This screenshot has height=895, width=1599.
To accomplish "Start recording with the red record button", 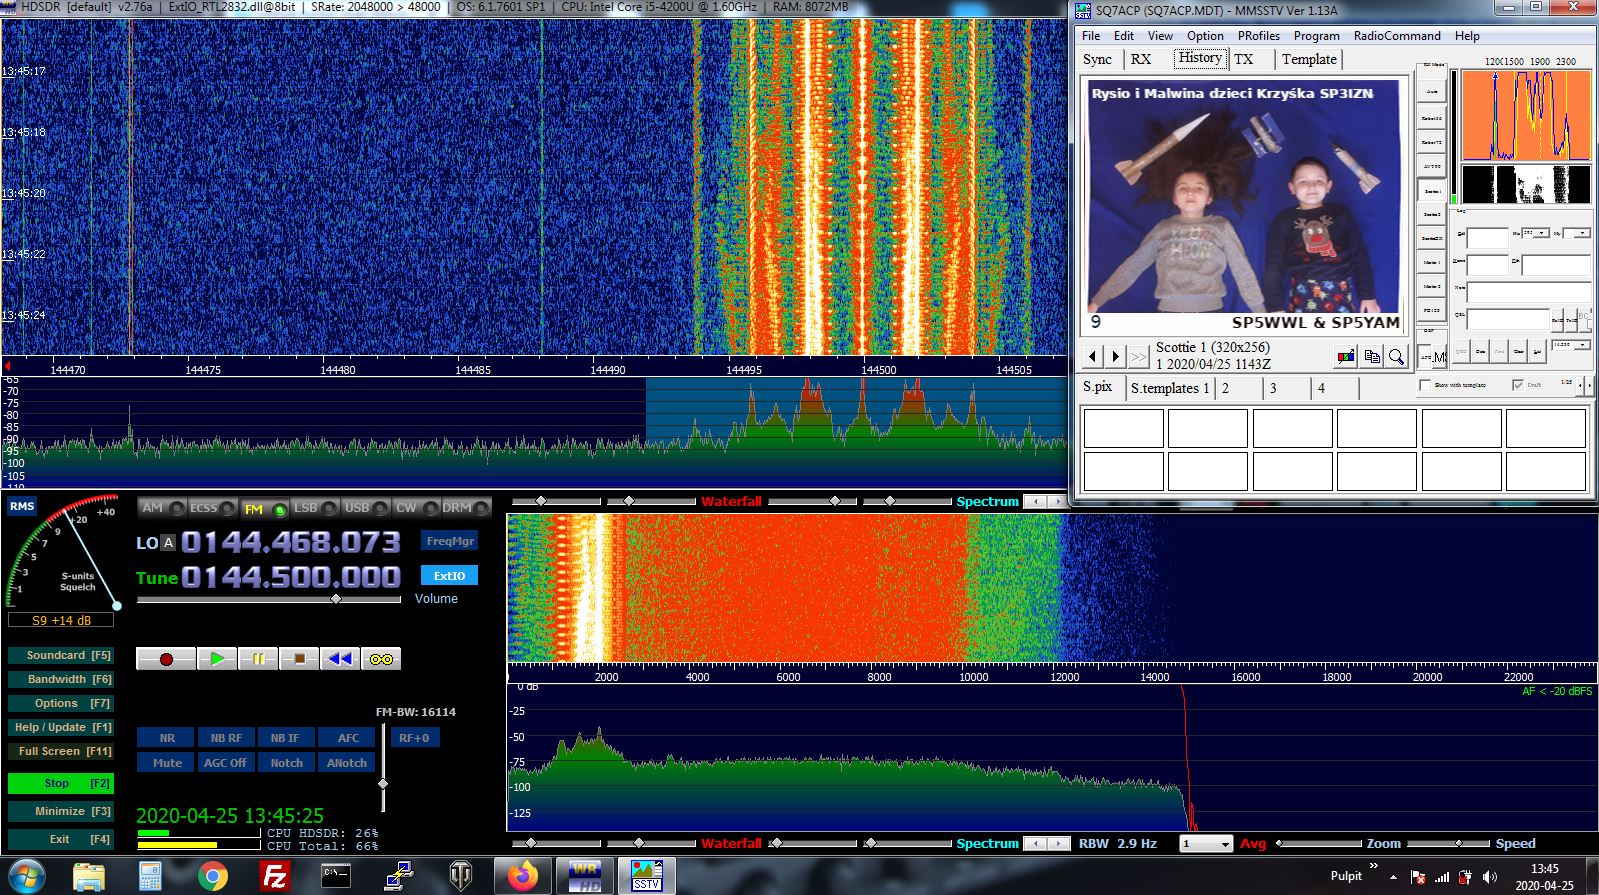I will coord(166,659).
